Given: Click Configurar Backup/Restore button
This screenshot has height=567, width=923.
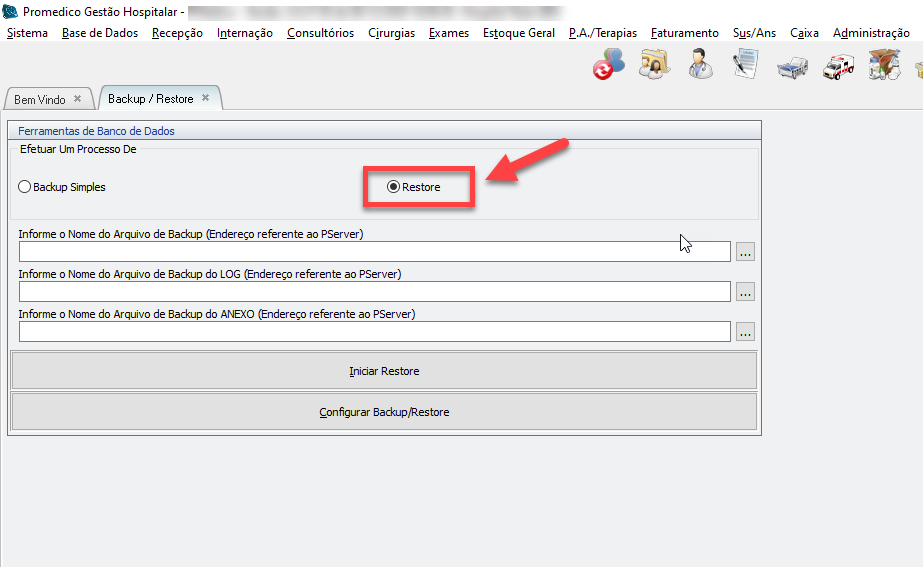Looking at the screenshot, I should point(384,412).
